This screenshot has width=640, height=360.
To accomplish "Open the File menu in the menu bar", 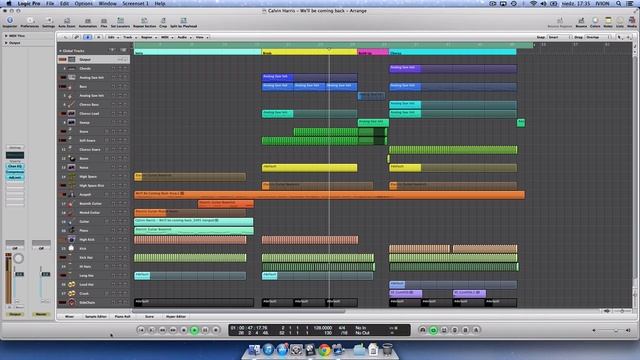I will (50, 3).
